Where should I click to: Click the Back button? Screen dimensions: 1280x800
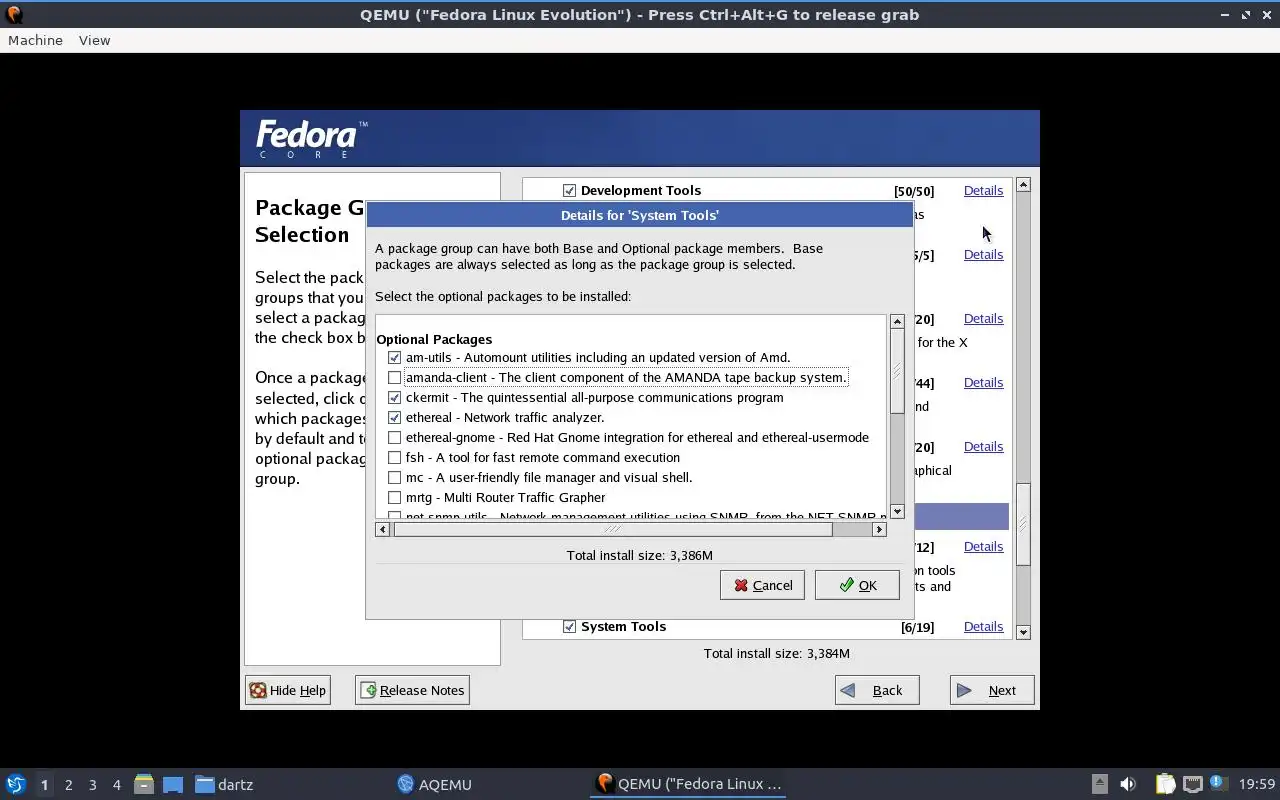pyautogui.click(x=877, y=690)
